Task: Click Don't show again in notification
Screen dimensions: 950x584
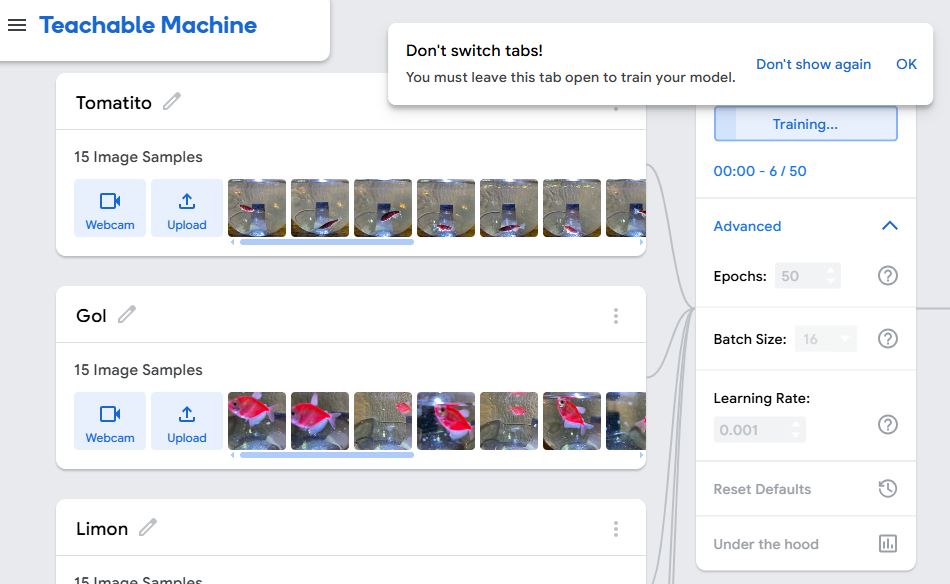Action: click(813, 64)
